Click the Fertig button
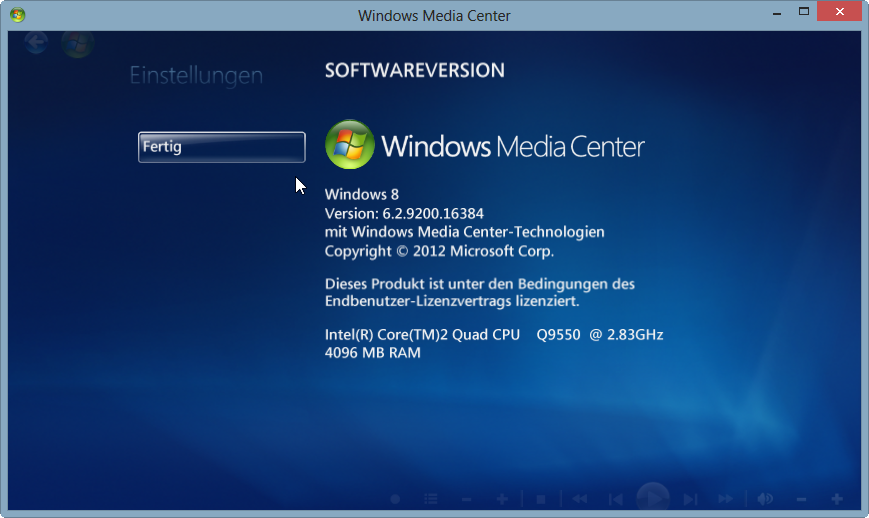 tap(222, 147)
